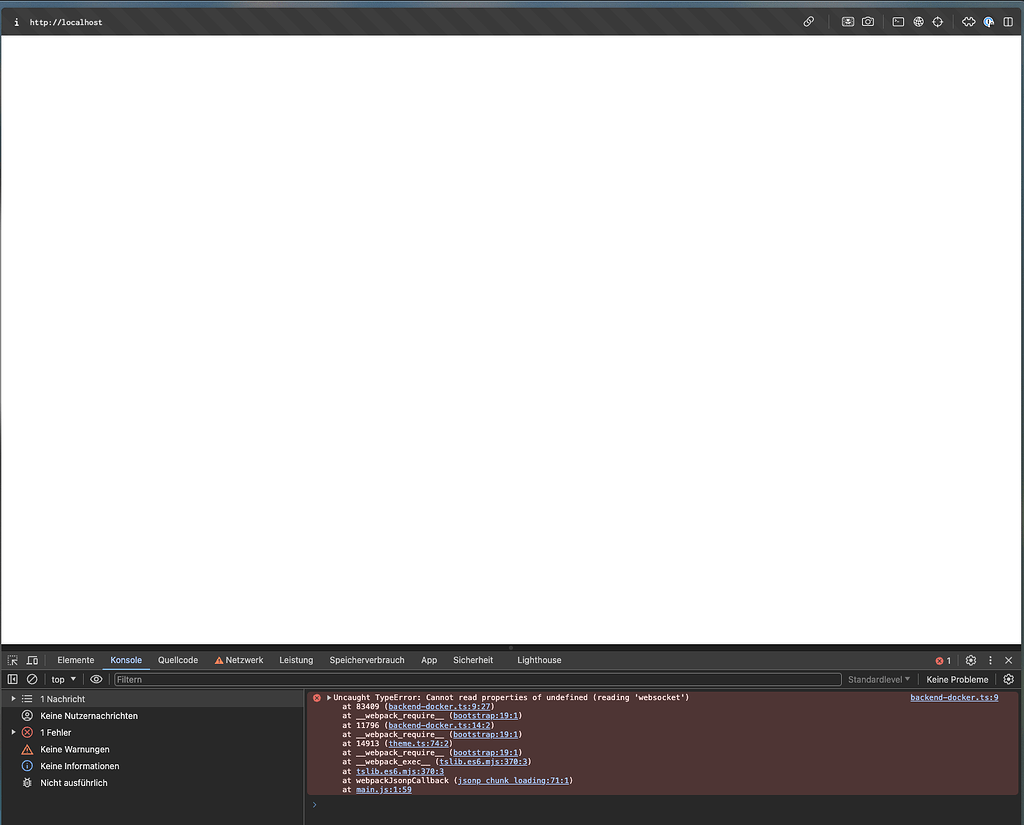Open the top execution context dropdown
The image size is (1024, 825).
pos(64,679)
